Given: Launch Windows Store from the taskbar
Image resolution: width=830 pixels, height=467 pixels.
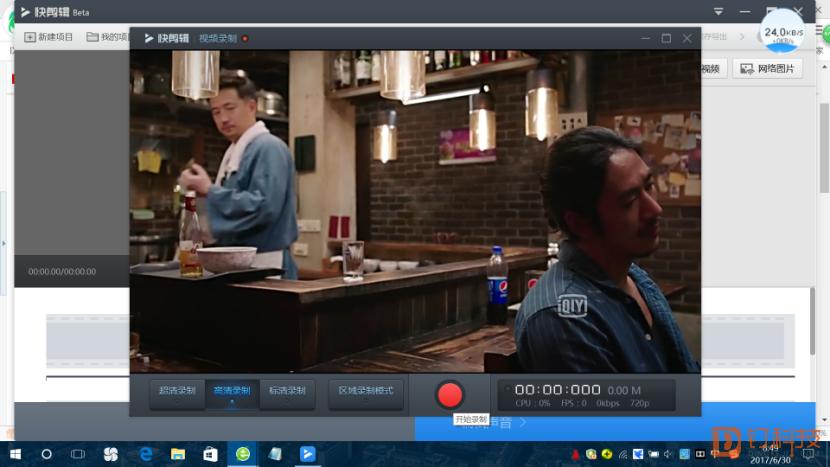Looking at the screenshot, I should pyautogui.click(x=210, y=454).
